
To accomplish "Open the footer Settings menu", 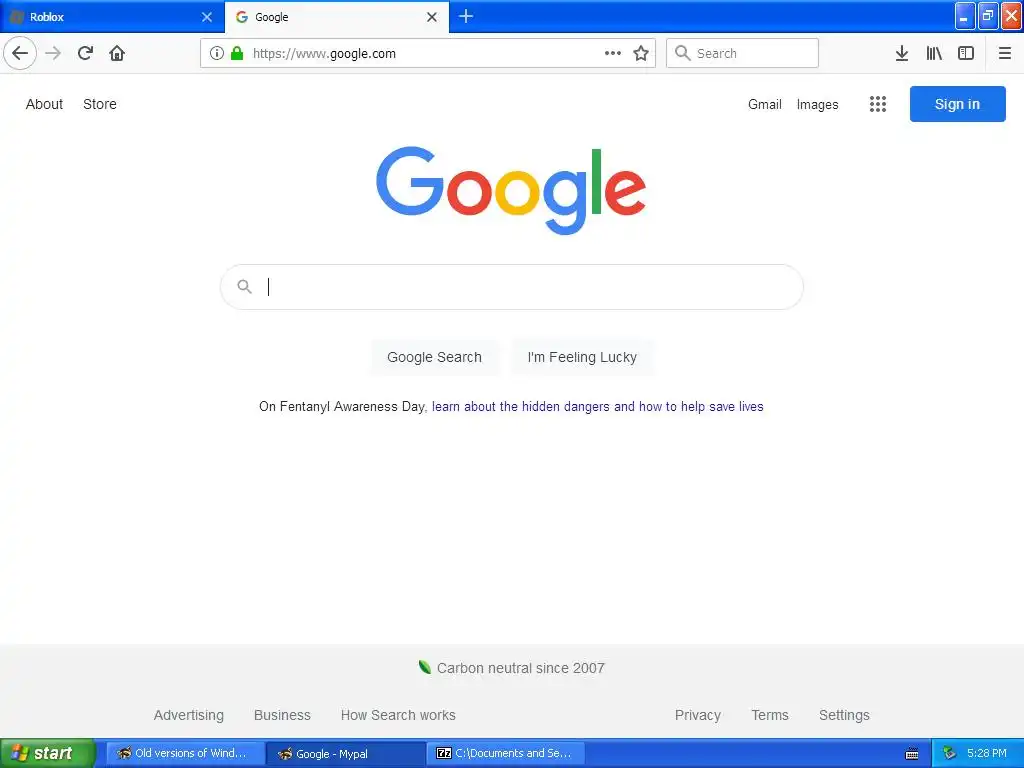I will [844, 715].
